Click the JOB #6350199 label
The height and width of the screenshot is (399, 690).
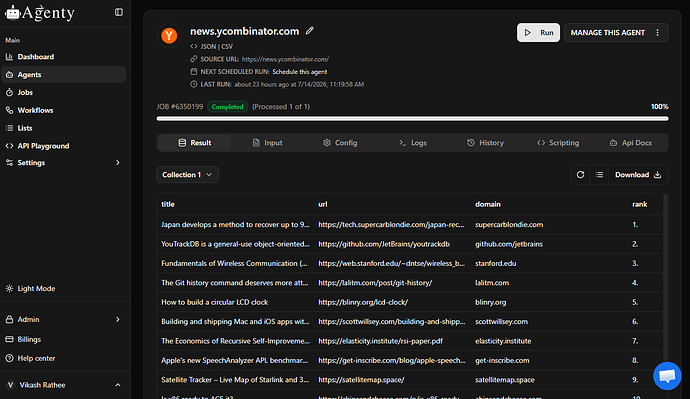click(180, 106)
